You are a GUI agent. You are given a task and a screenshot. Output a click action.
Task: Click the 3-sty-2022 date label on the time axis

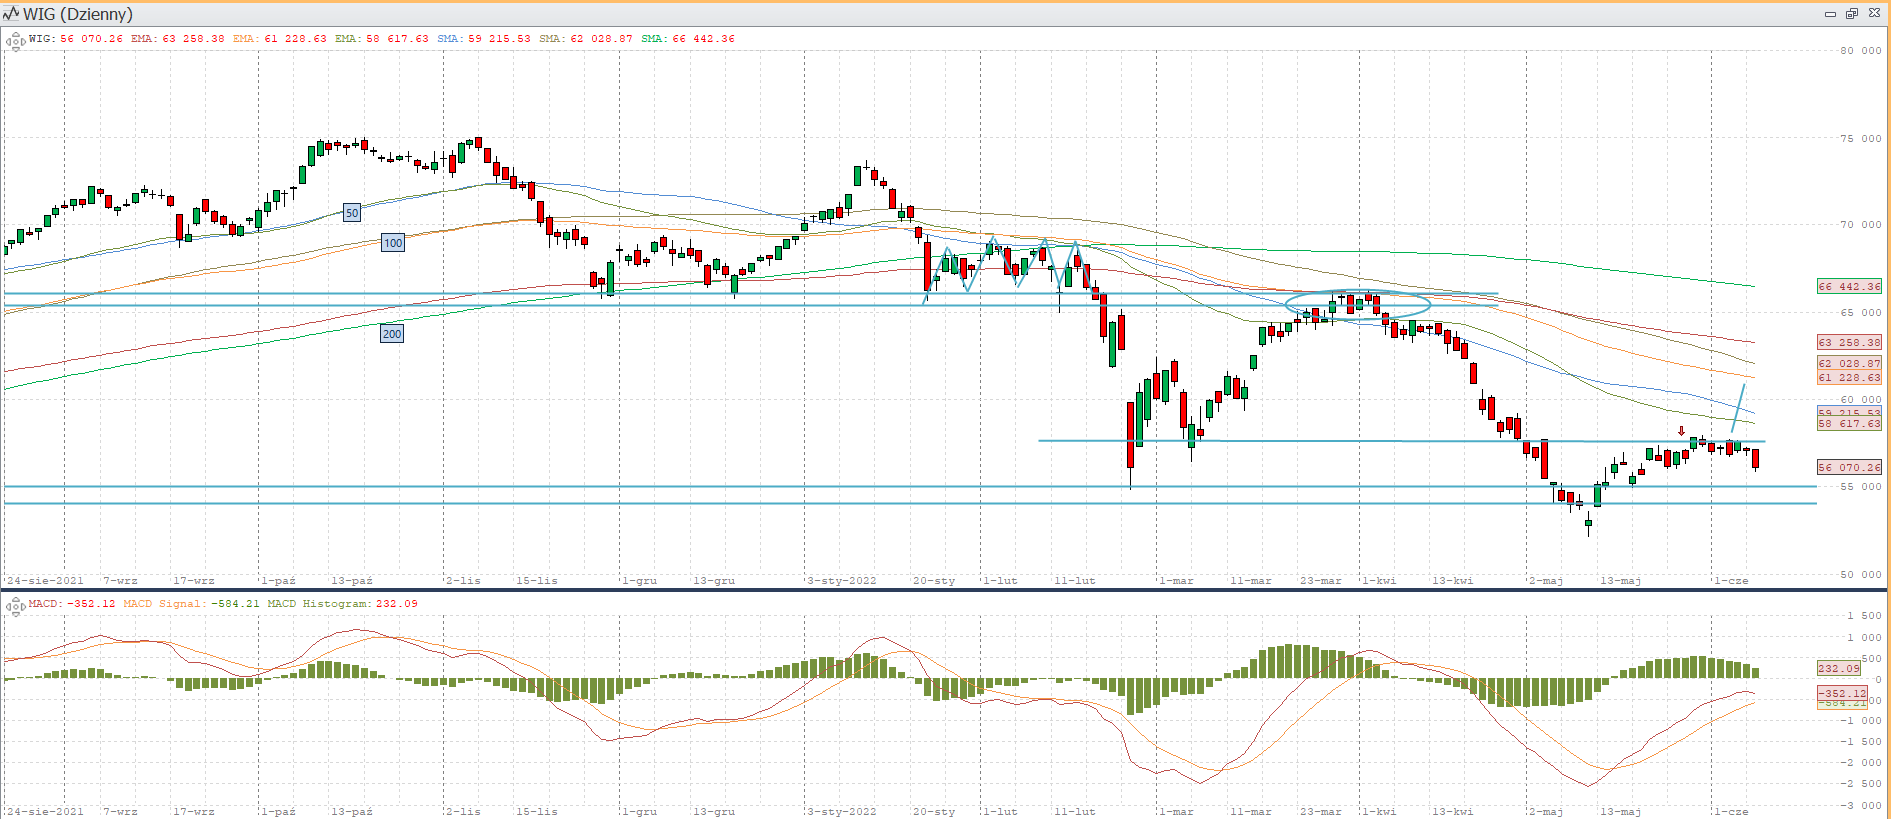[x=841, y=581]
